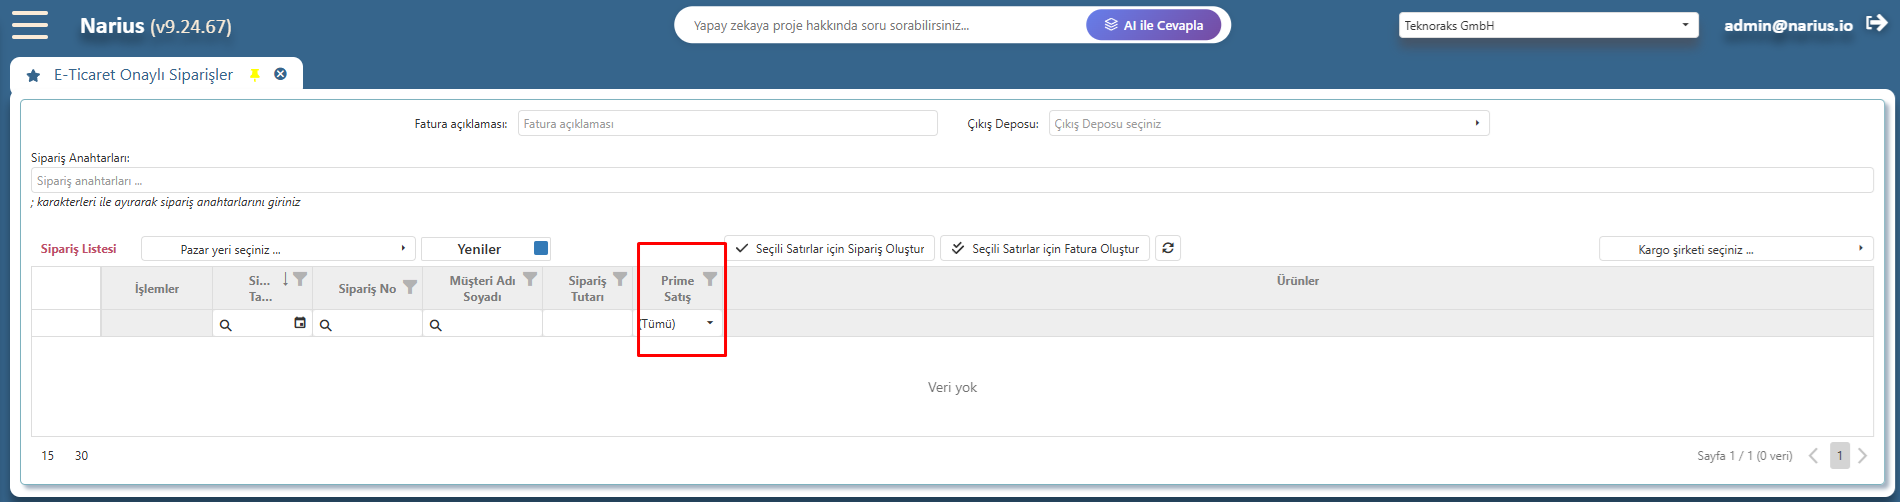1900x502 pixels.
Task: Open filter icon on Müşteri Adı Soyadı column
Action: [530, 279]
